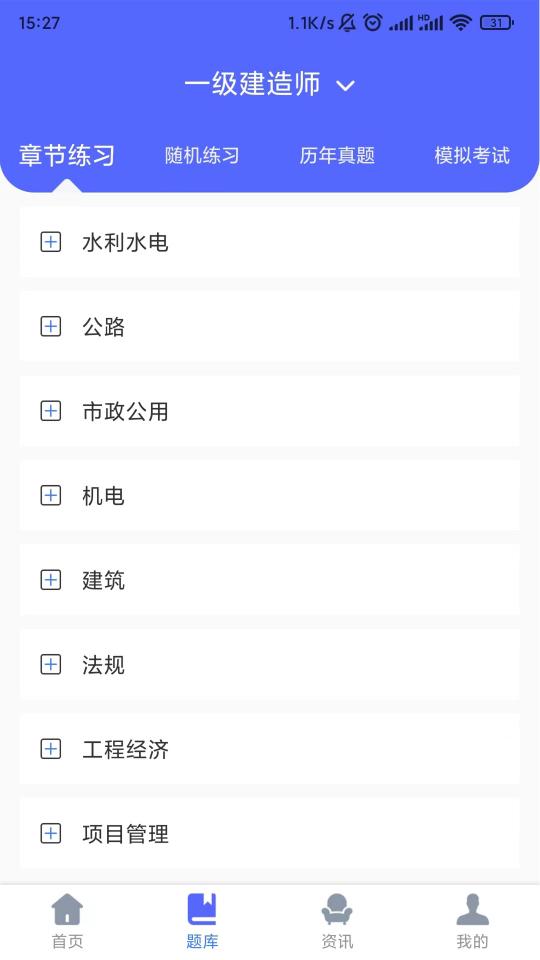
Task: Tap the battery indicator icon
Action: click(x=497, y=23)
